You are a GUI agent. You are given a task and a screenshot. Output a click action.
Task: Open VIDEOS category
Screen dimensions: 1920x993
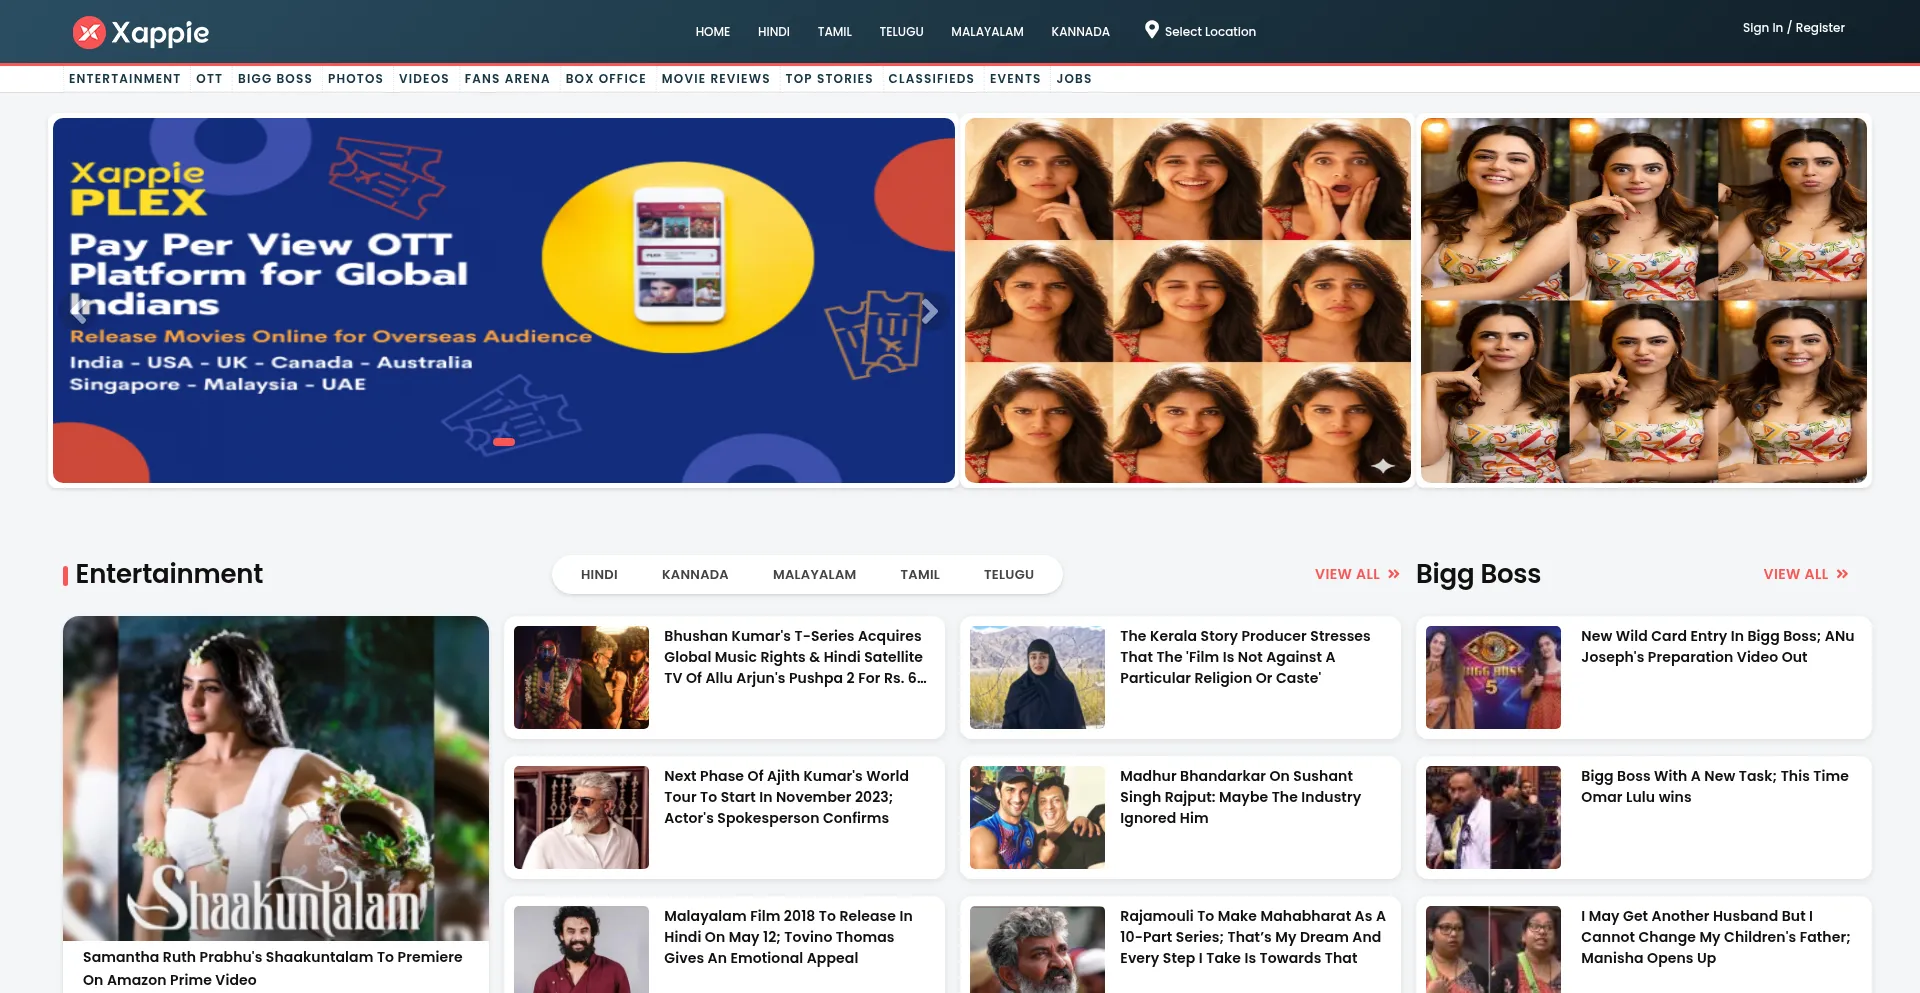point(424,79)
